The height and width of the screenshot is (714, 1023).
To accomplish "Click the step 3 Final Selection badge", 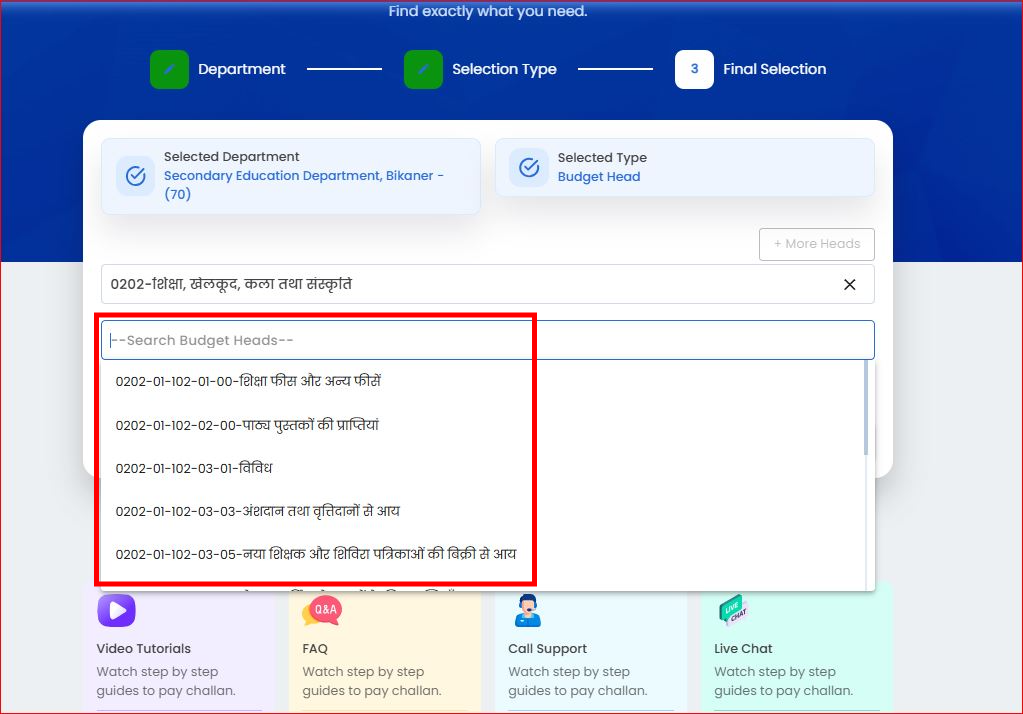I will pos(694,69).
